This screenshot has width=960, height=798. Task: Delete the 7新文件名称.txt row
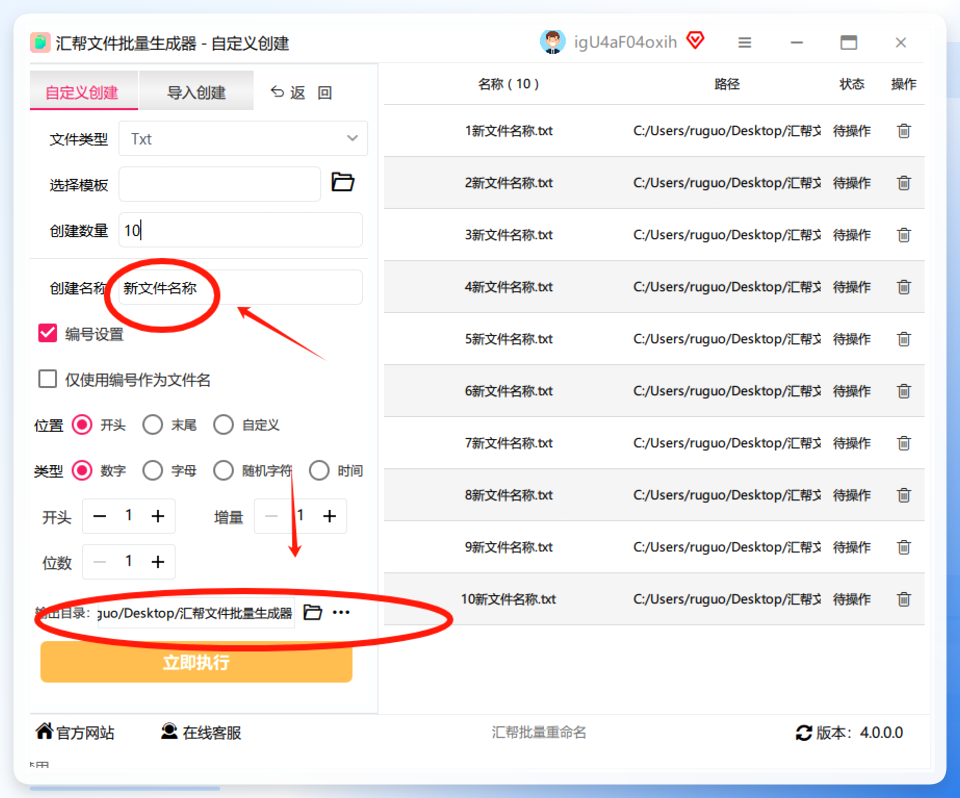pyautogui.click(x=904, y=443)
